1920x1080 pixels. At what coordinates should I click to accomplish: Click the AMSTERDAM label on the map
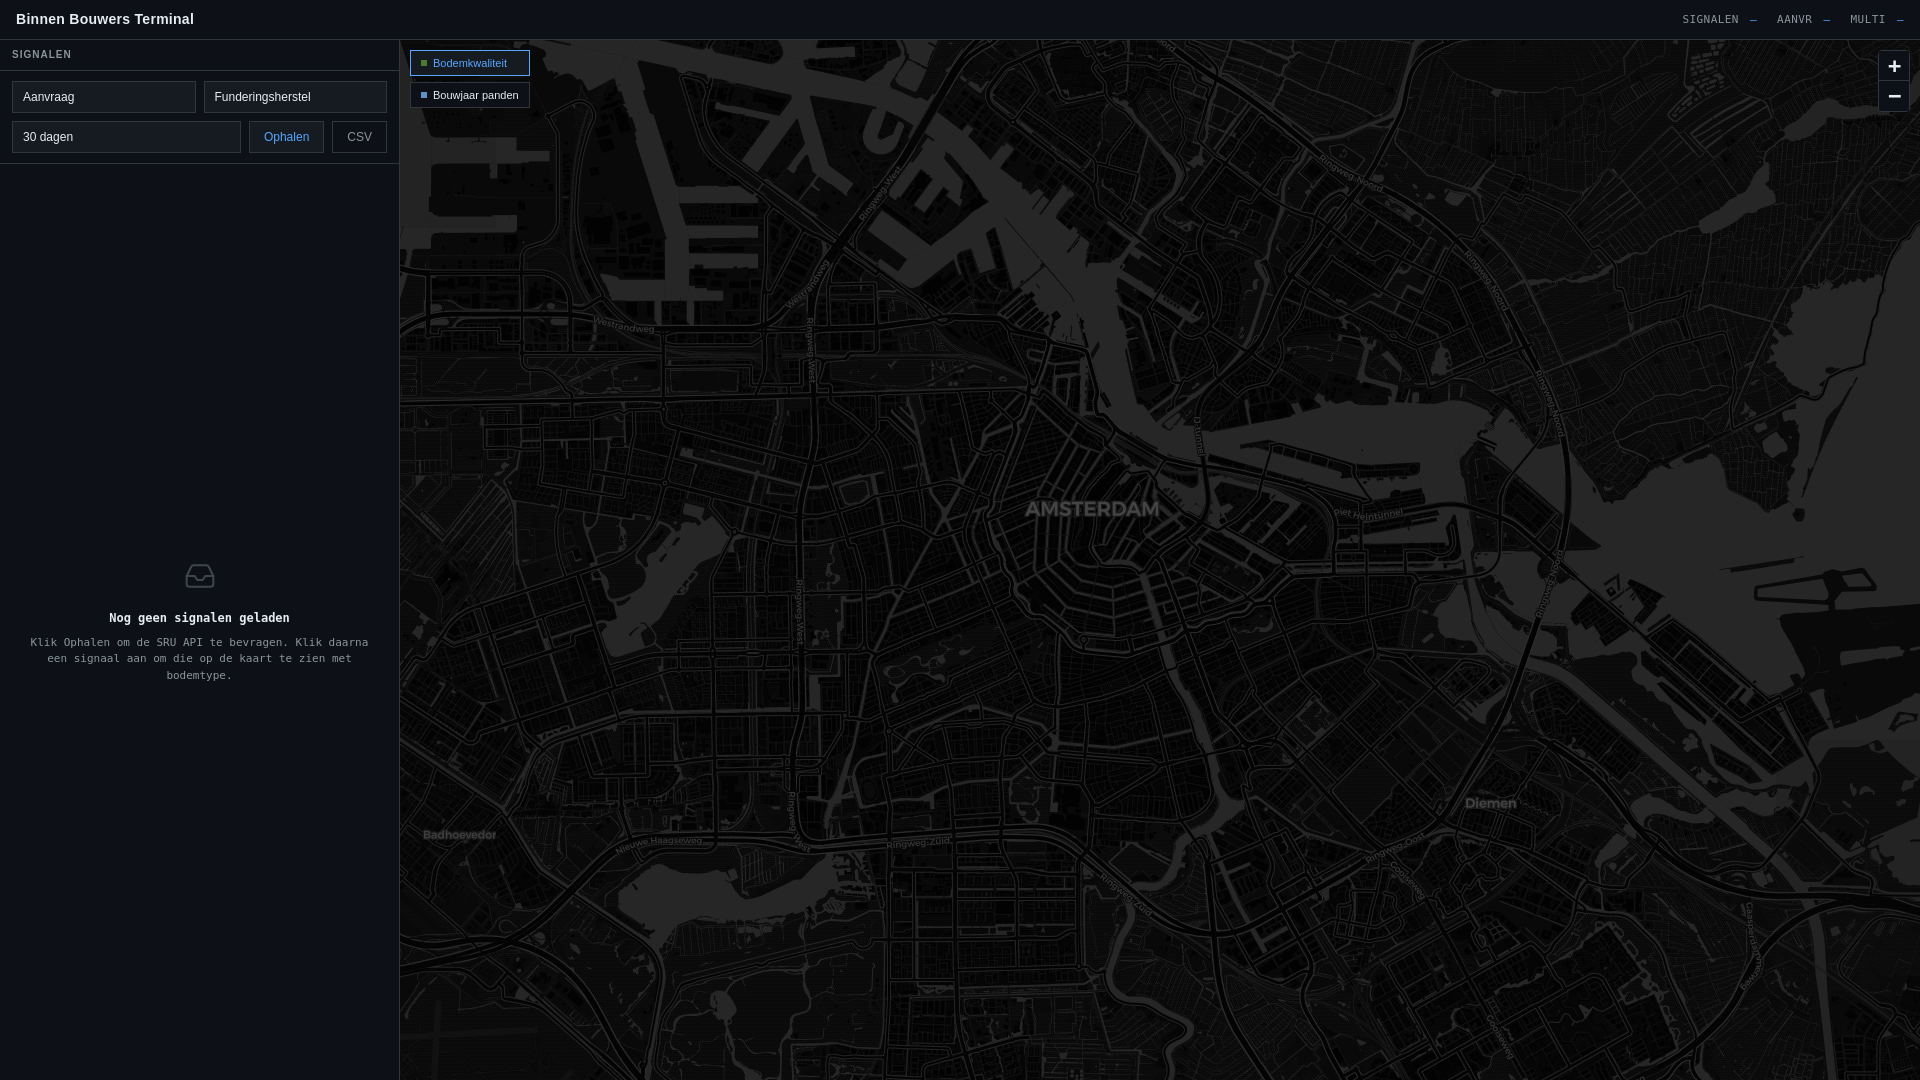pos(1092,509)
